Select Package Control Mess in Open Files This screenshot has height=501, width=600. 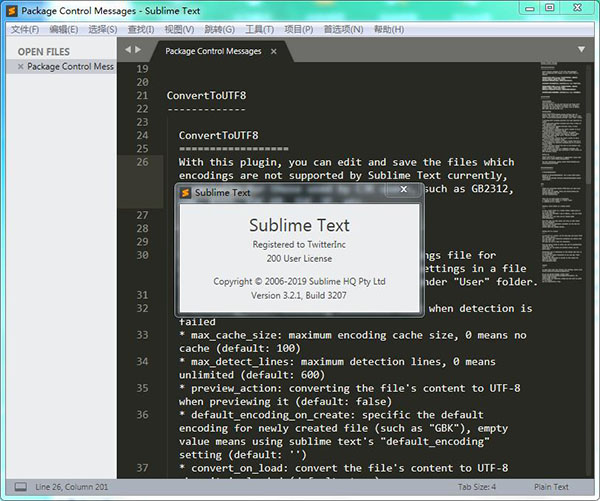tap(70, 67)
